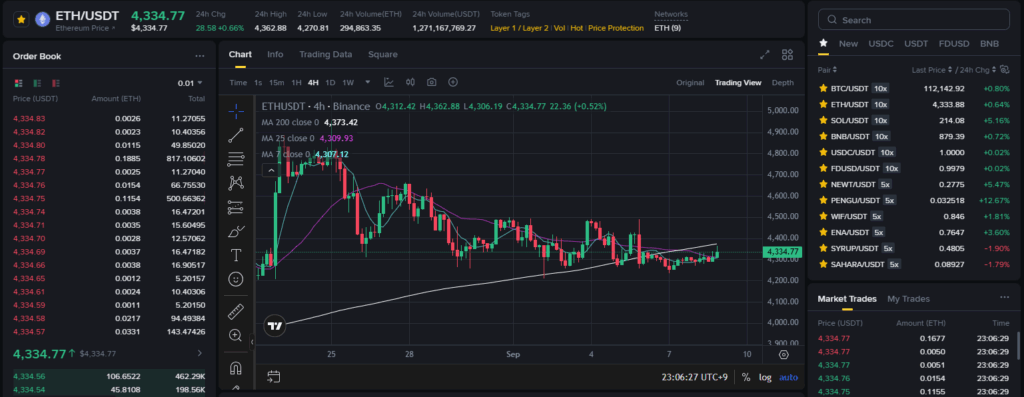Select the 1D timeframe button

[330, 82]
